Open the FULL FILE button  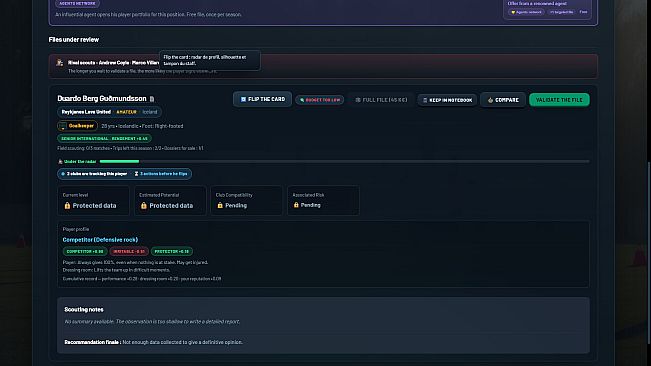point(381,100)
